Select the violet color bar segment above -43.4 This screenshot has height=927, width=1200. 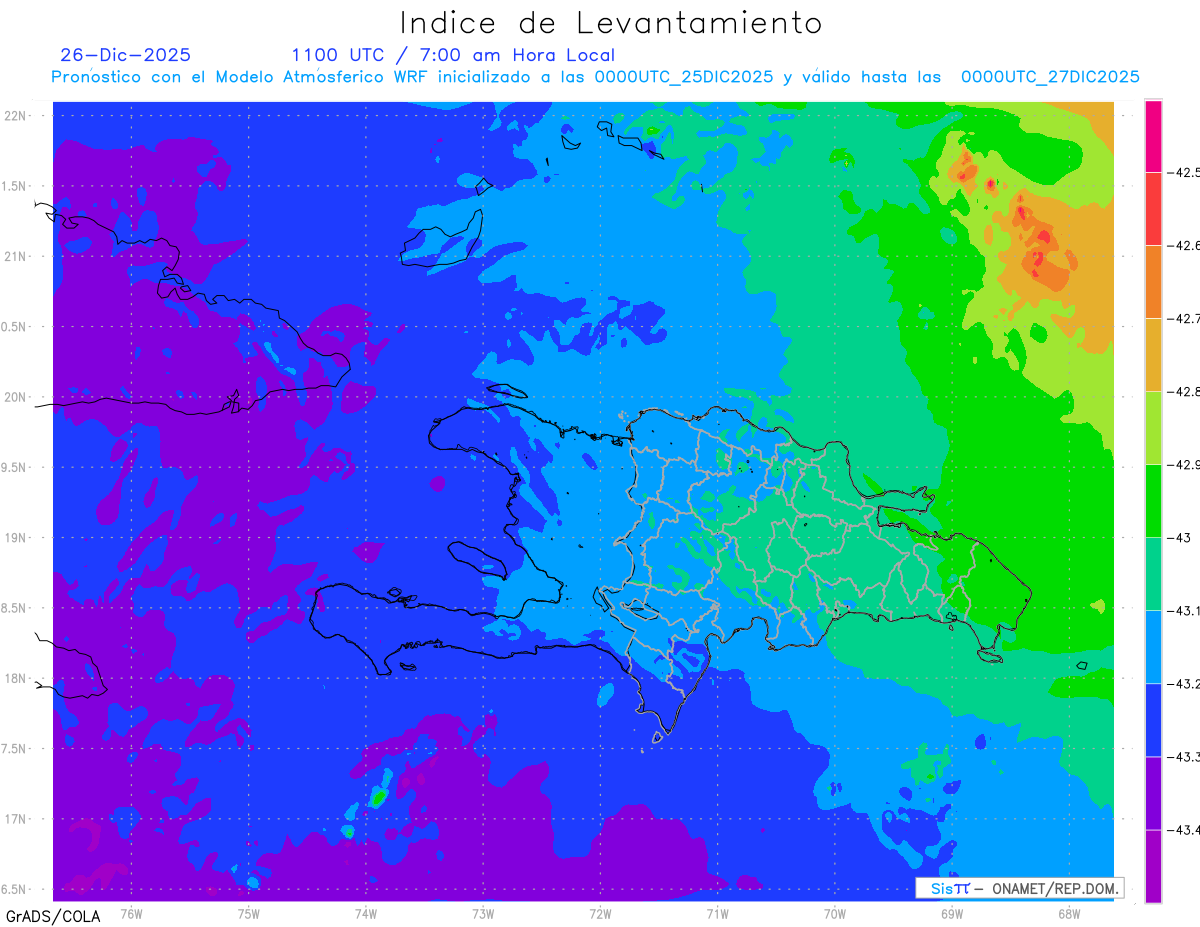[x=1153, y=792]
